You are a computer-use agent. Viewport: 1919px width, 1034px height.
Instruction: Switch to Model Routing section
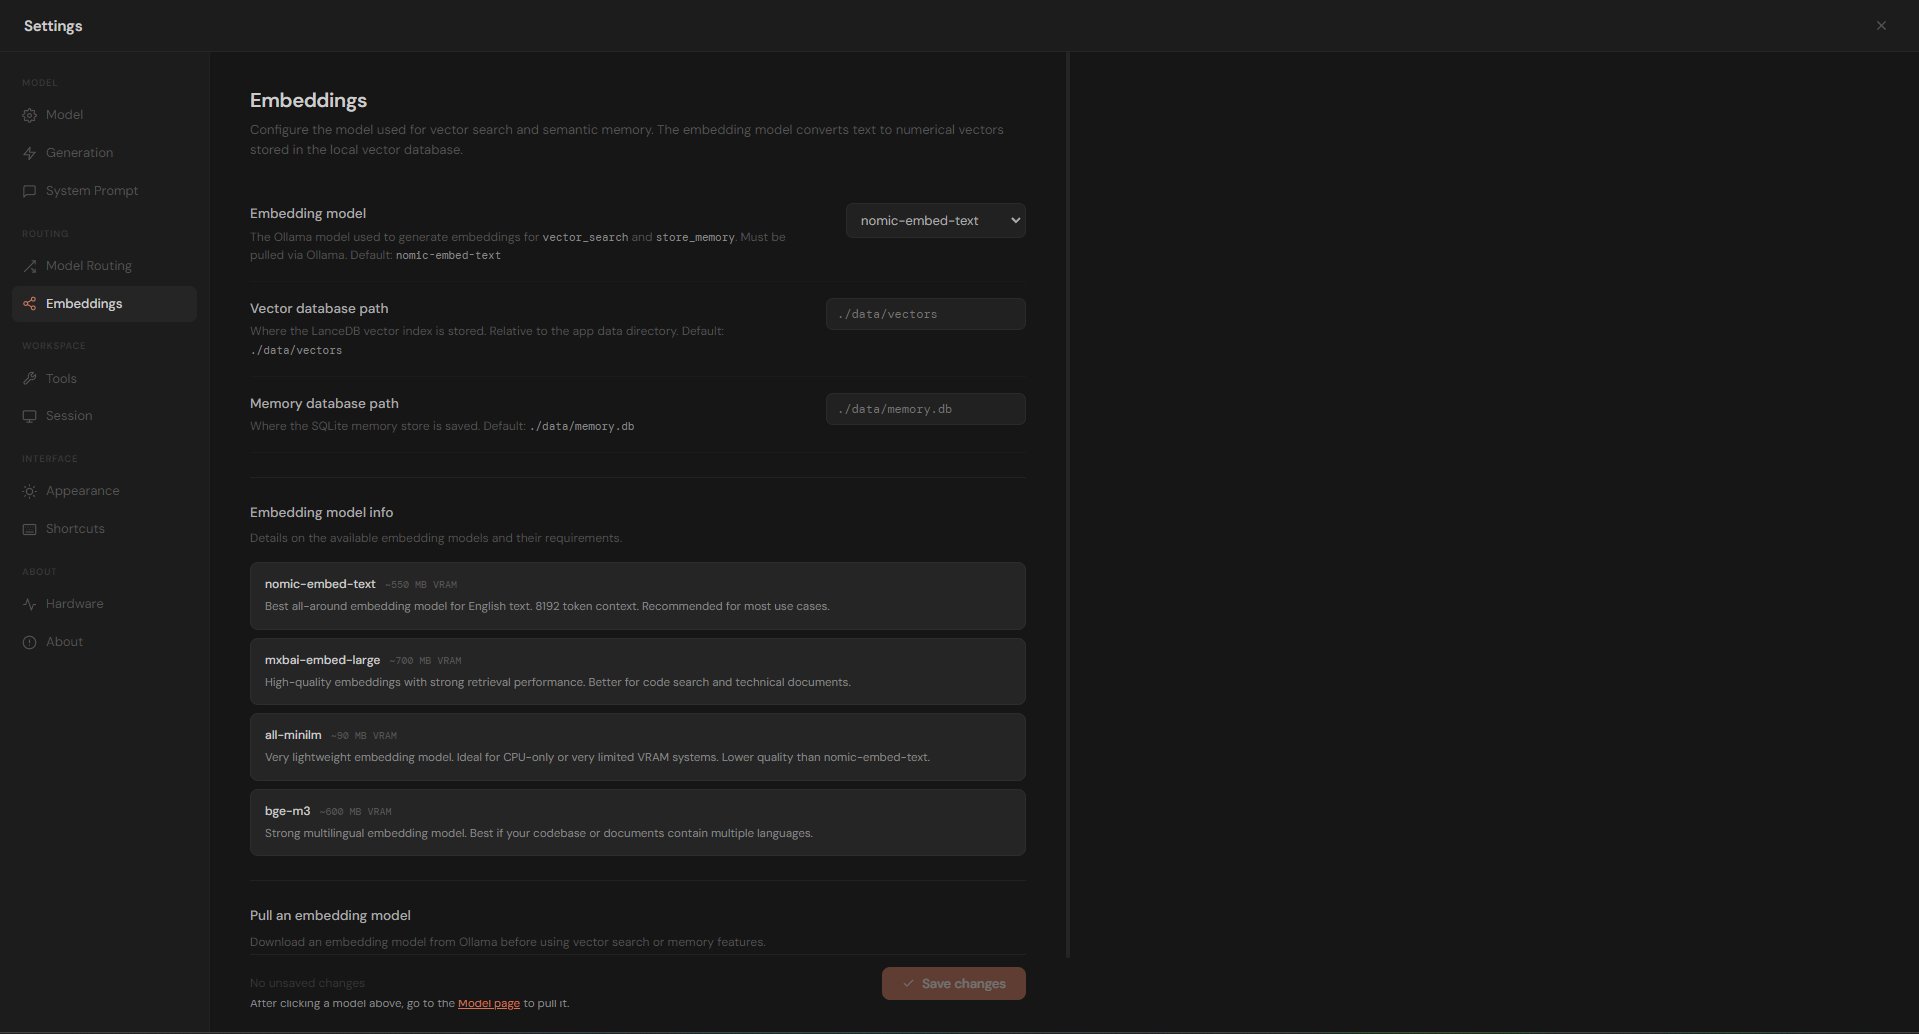[104, 266]
